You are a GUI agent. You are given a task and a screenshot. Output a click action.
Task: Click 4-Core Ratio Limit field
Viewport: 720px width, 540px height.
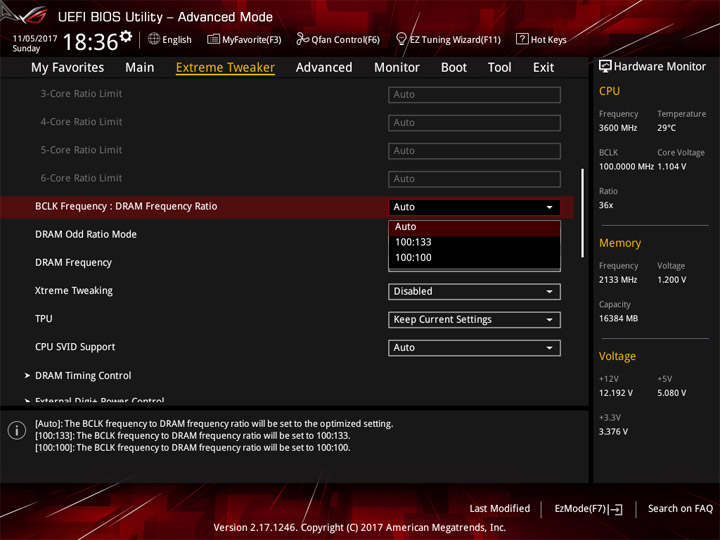(x=474, y=123)
